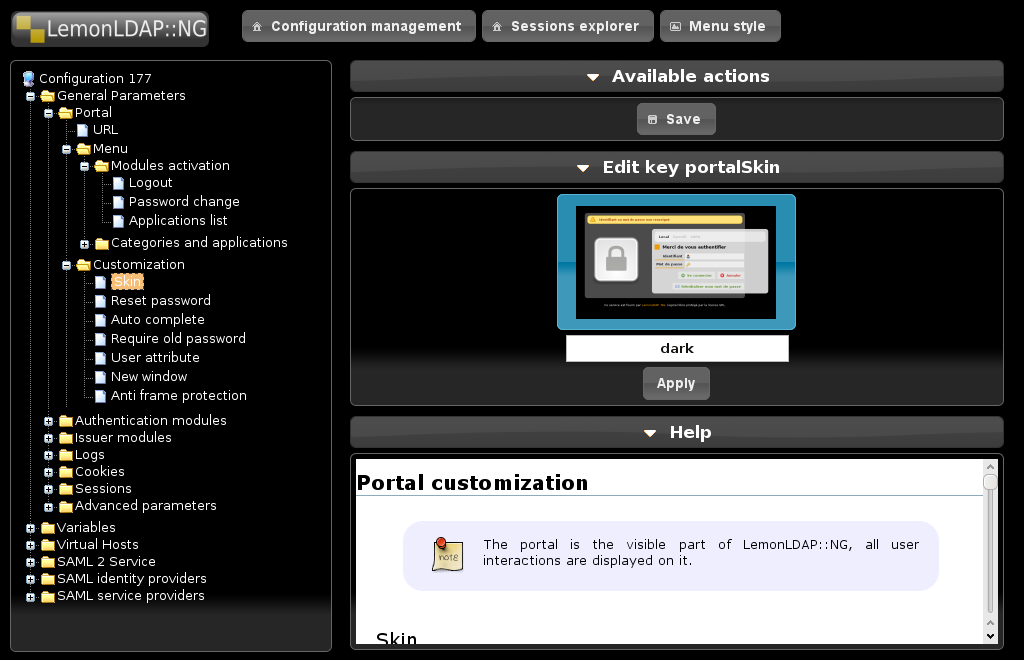Expand the SAML service providers node
The height and width of the screenshot is (660, 1024).
pos(30,597)
